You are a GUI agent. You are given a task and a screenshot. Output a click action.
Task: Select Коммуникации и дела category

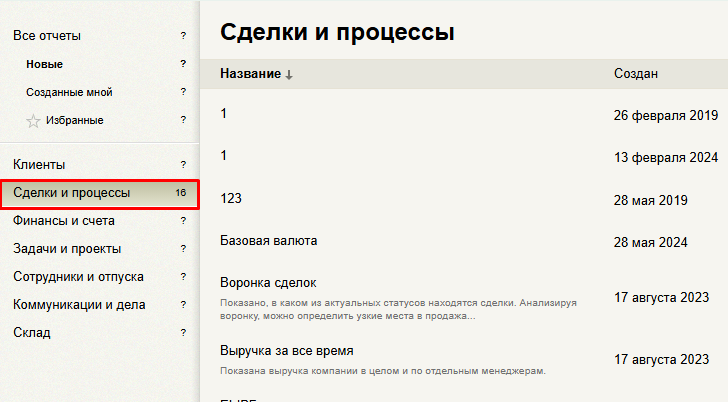click(x=79, y=304)
